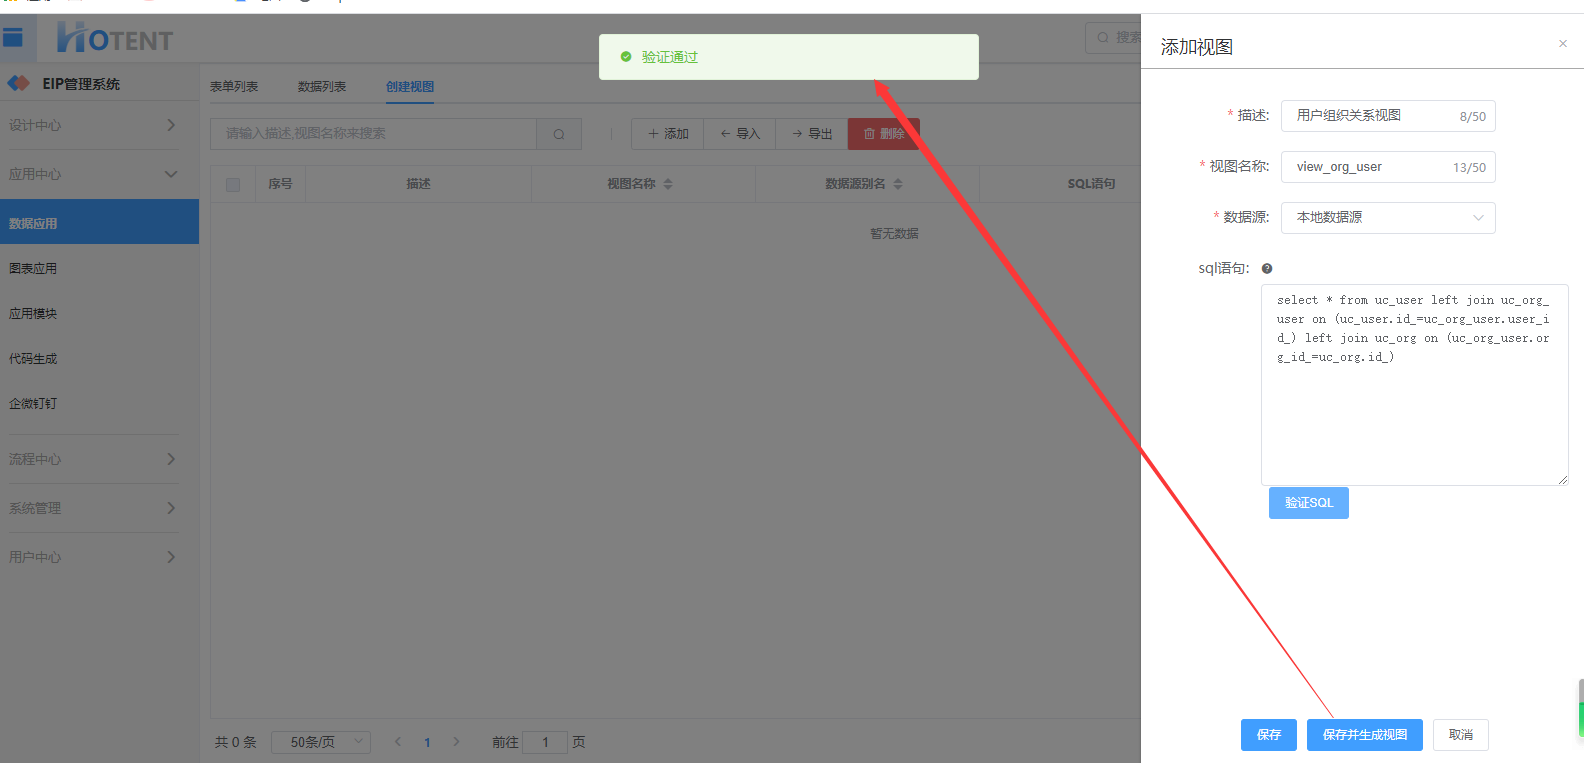Select 企微钉钉 in sidebar
The image size is (1584, 763).
click(100, 403)
